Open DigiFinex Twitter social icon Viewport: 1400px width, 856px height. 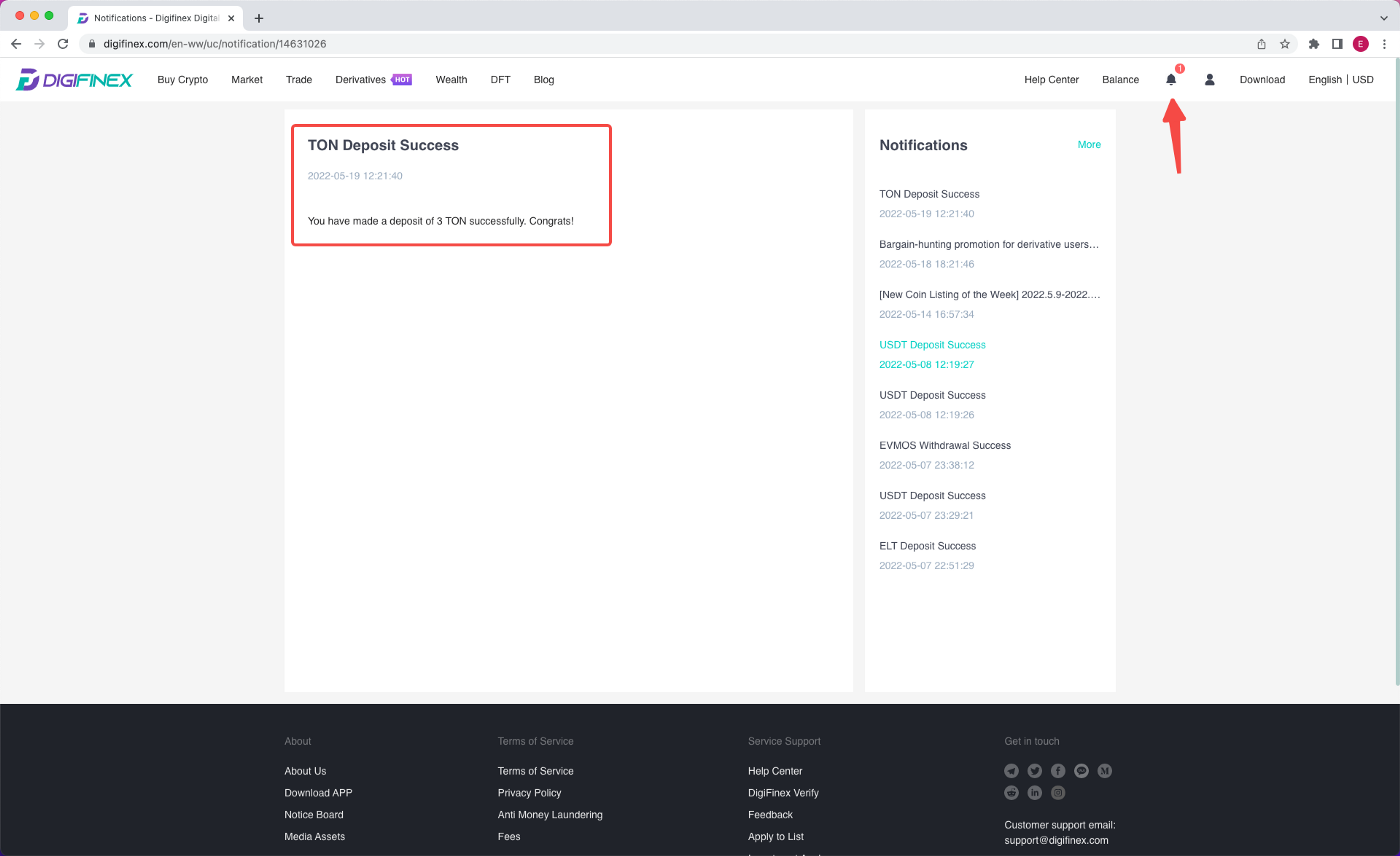1035,771
